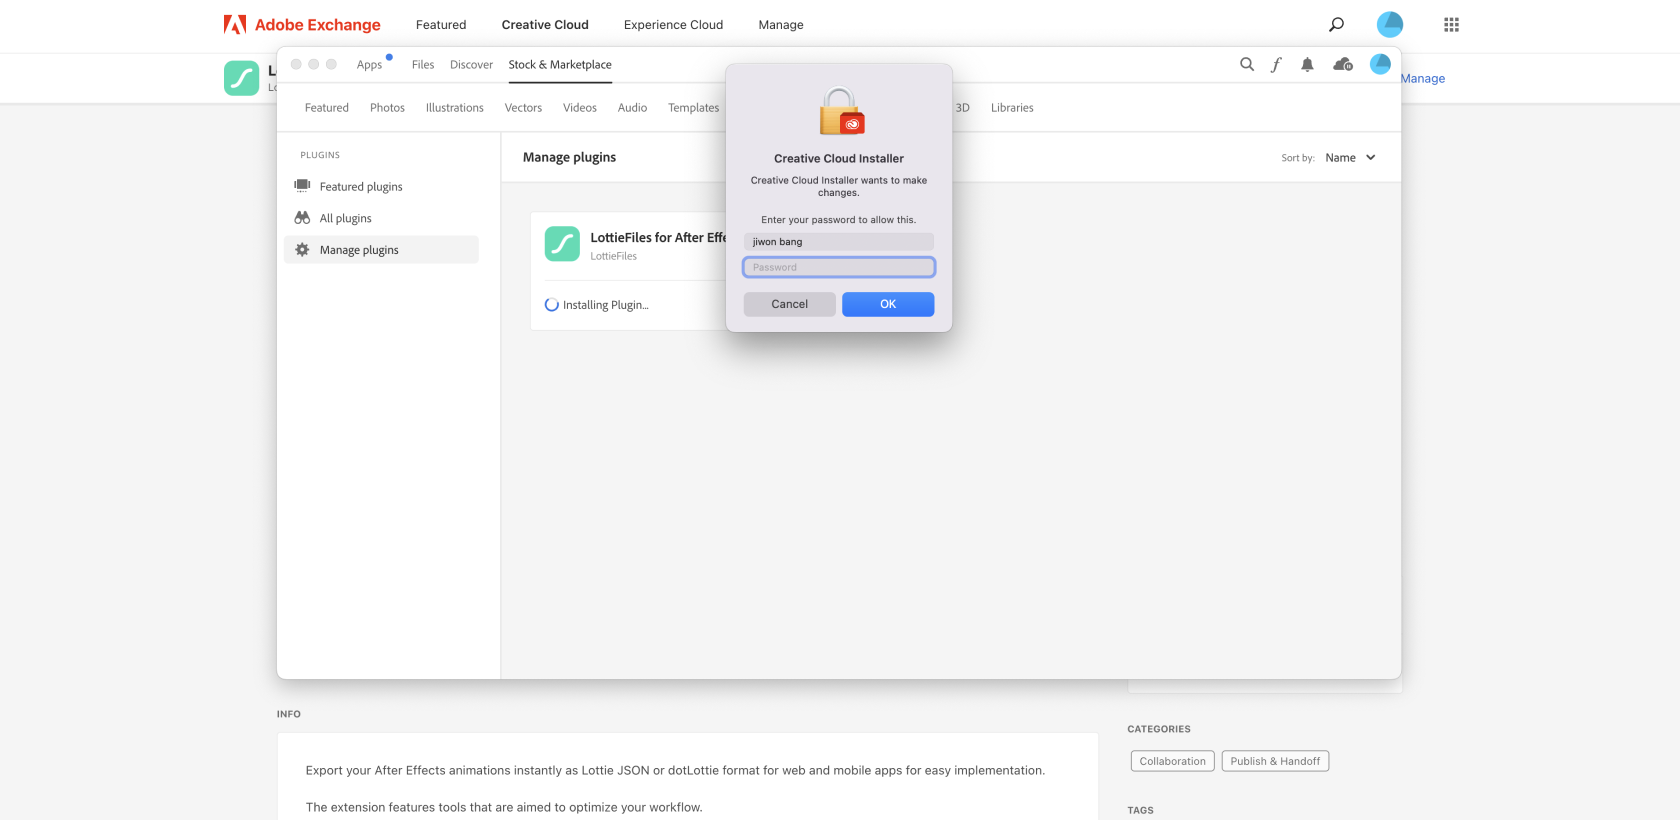The height and width of the screenshot is (820, 1680).
Task: Select the Stock & Marketplace tab
Action: tap(560, 65)
